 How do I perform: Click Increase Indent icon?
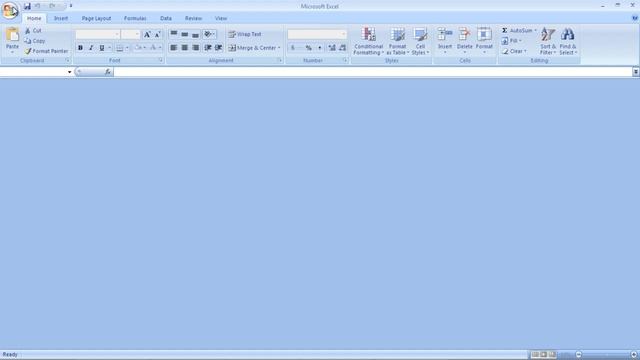click(218, 48)
